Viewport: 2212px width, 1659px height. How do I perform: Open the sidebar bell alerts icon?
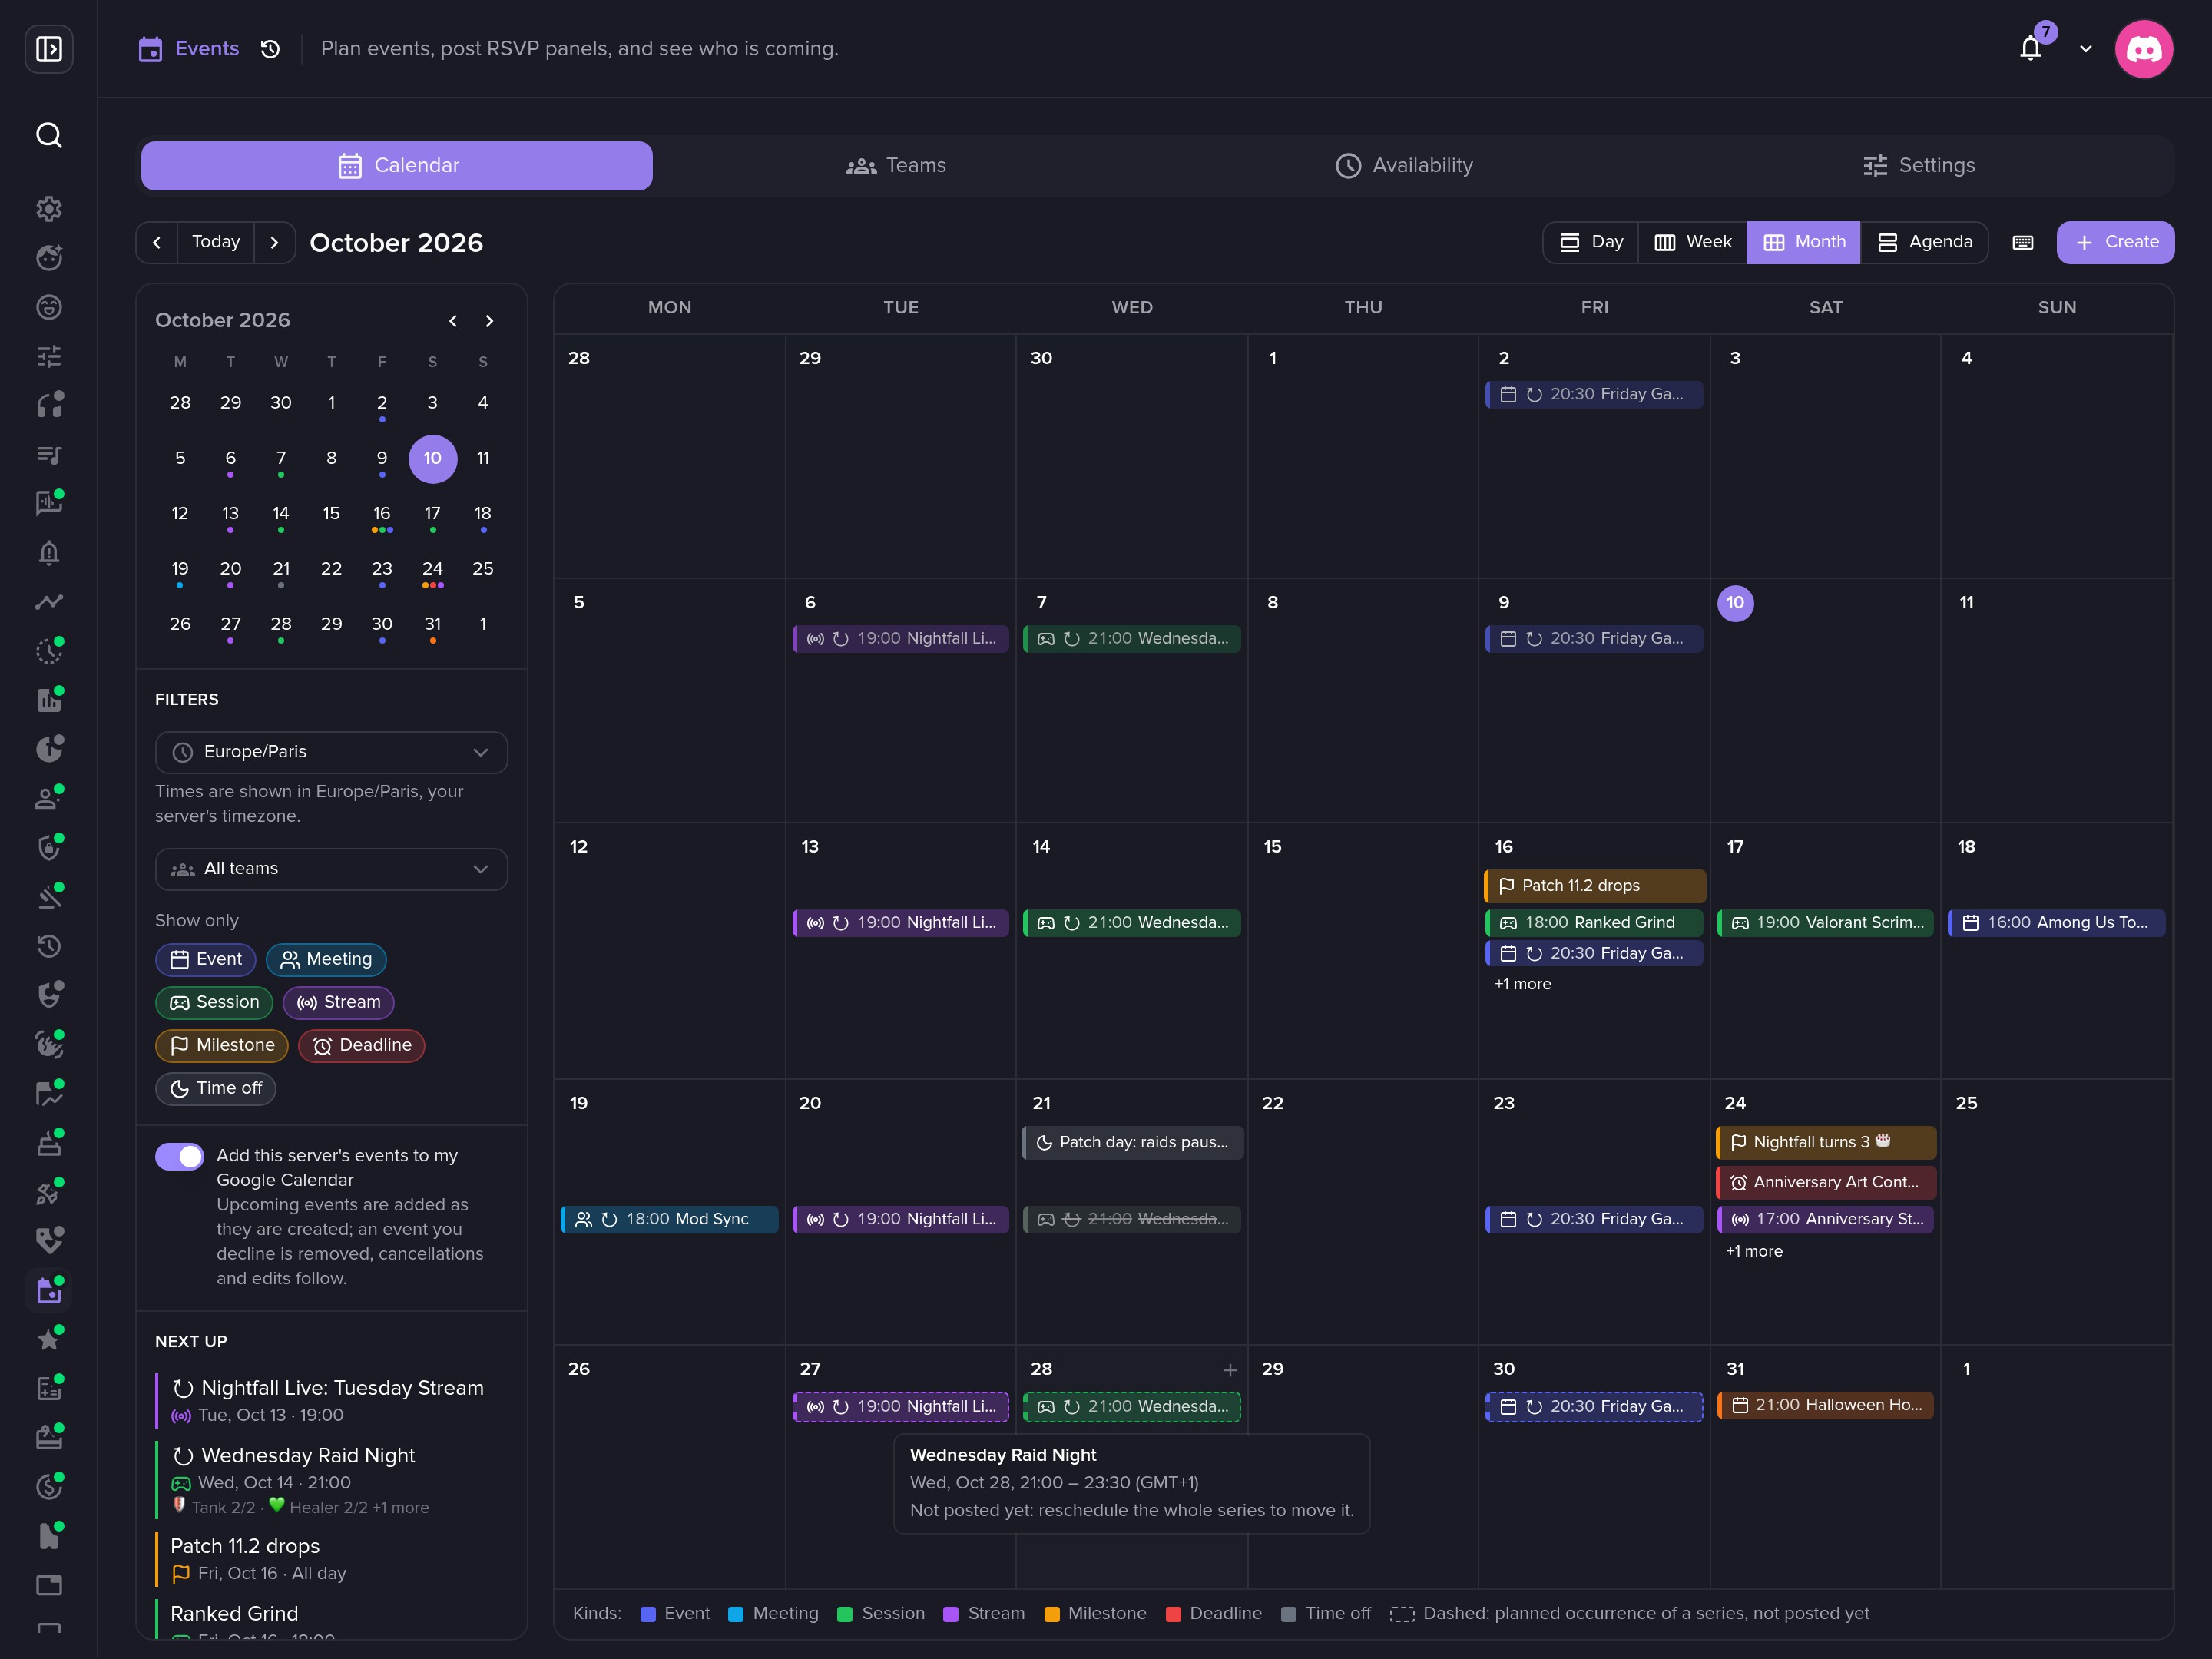click(49, 553)
